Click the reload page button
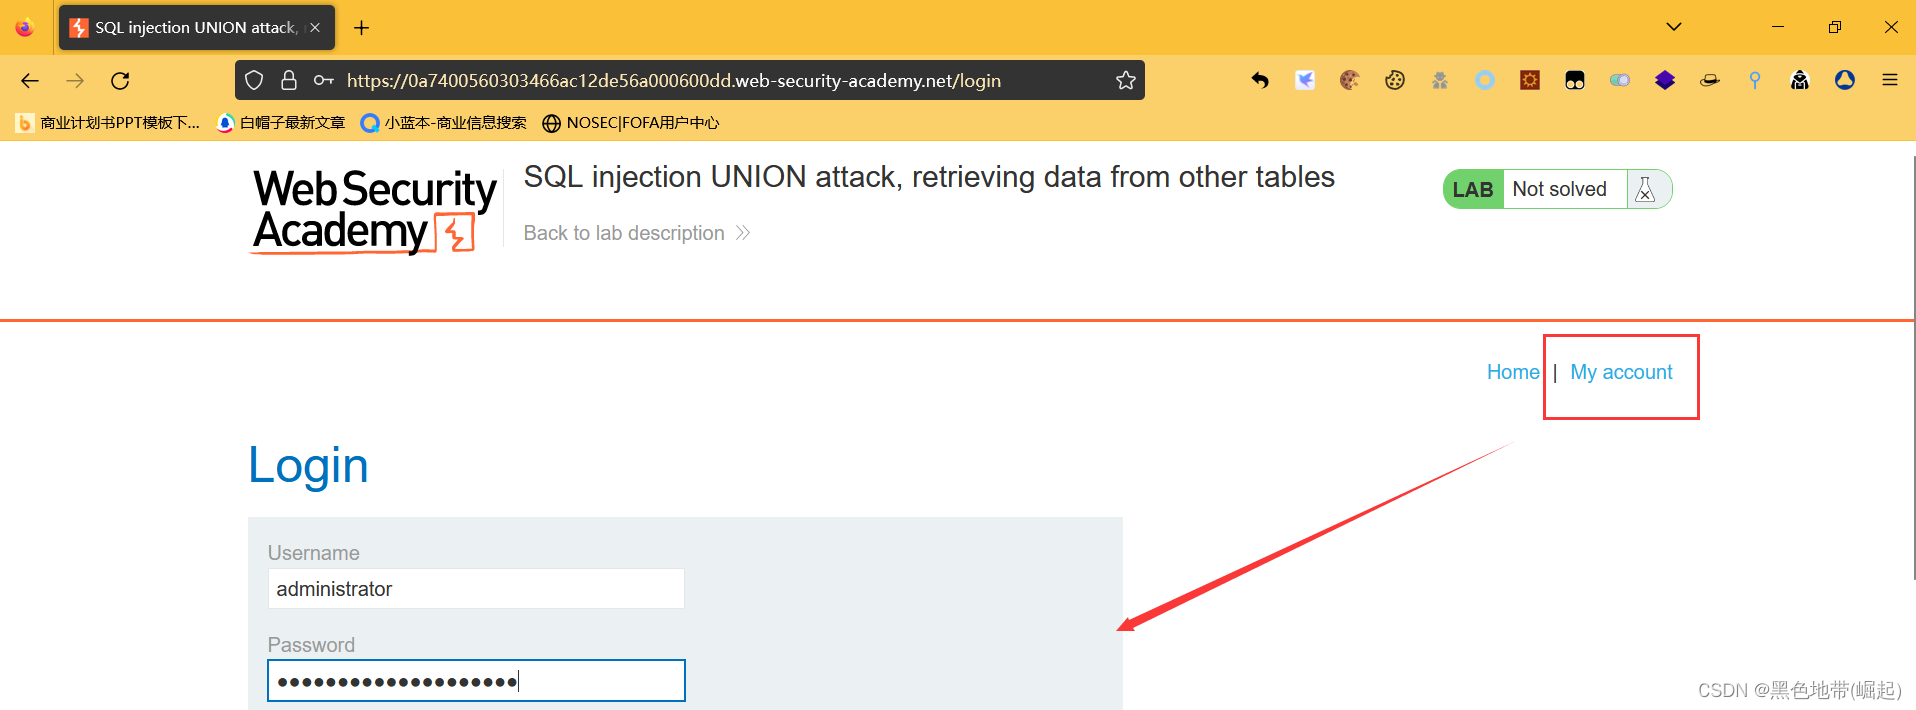The width and height of the screenshot is (1916, 710). [x=120, y=81]
